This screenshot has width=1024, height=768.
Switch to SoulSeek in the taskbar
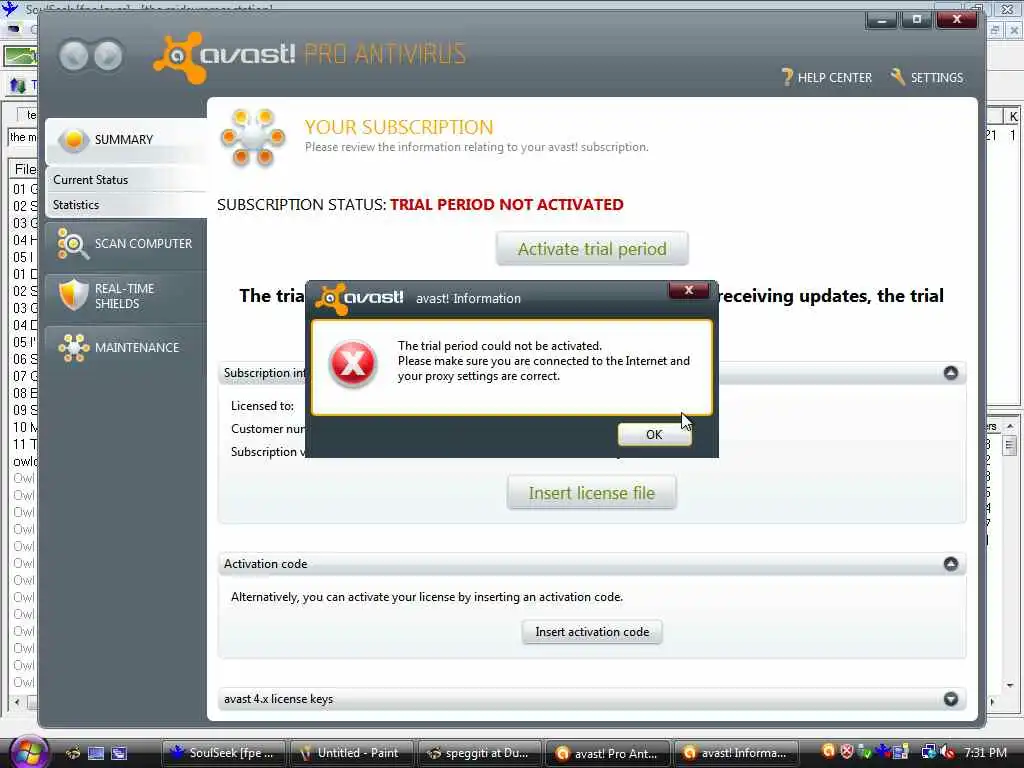223,753
